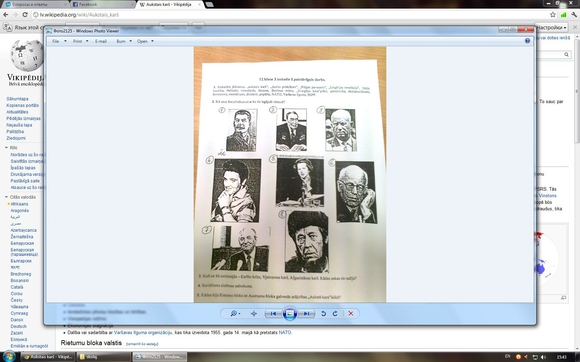Click the Windows Start button
This screenshot has height=362, width=580.
coord(9,357)
